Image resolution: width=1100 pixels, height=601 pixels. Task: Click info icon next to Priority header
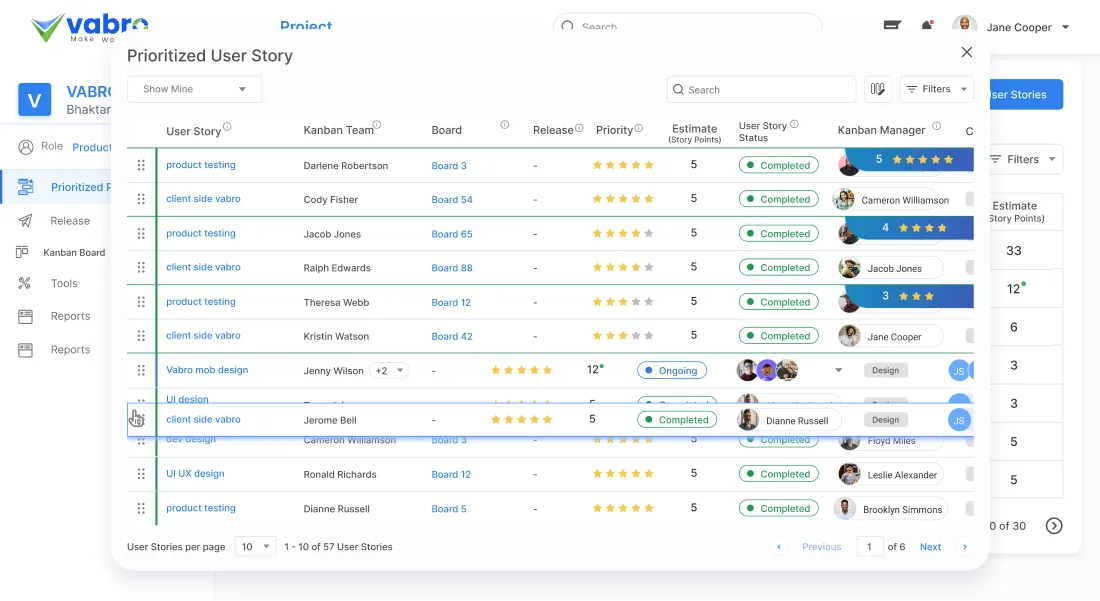click(639, 128)
